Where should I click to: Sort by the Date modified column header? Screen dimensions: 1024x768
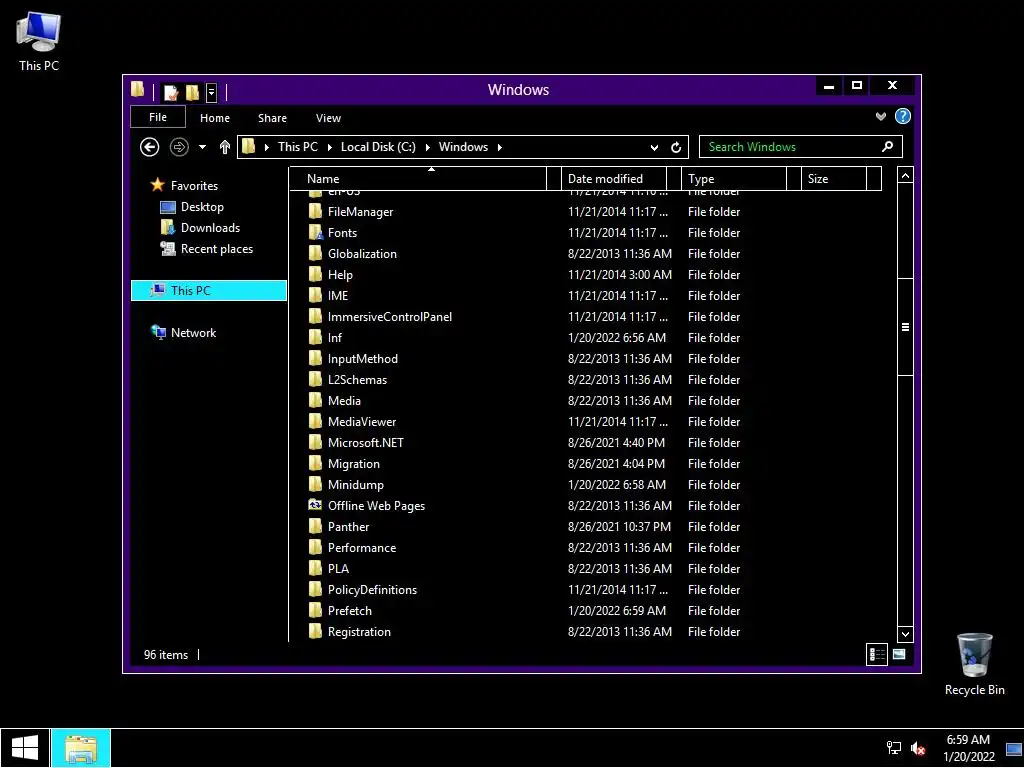614,179
